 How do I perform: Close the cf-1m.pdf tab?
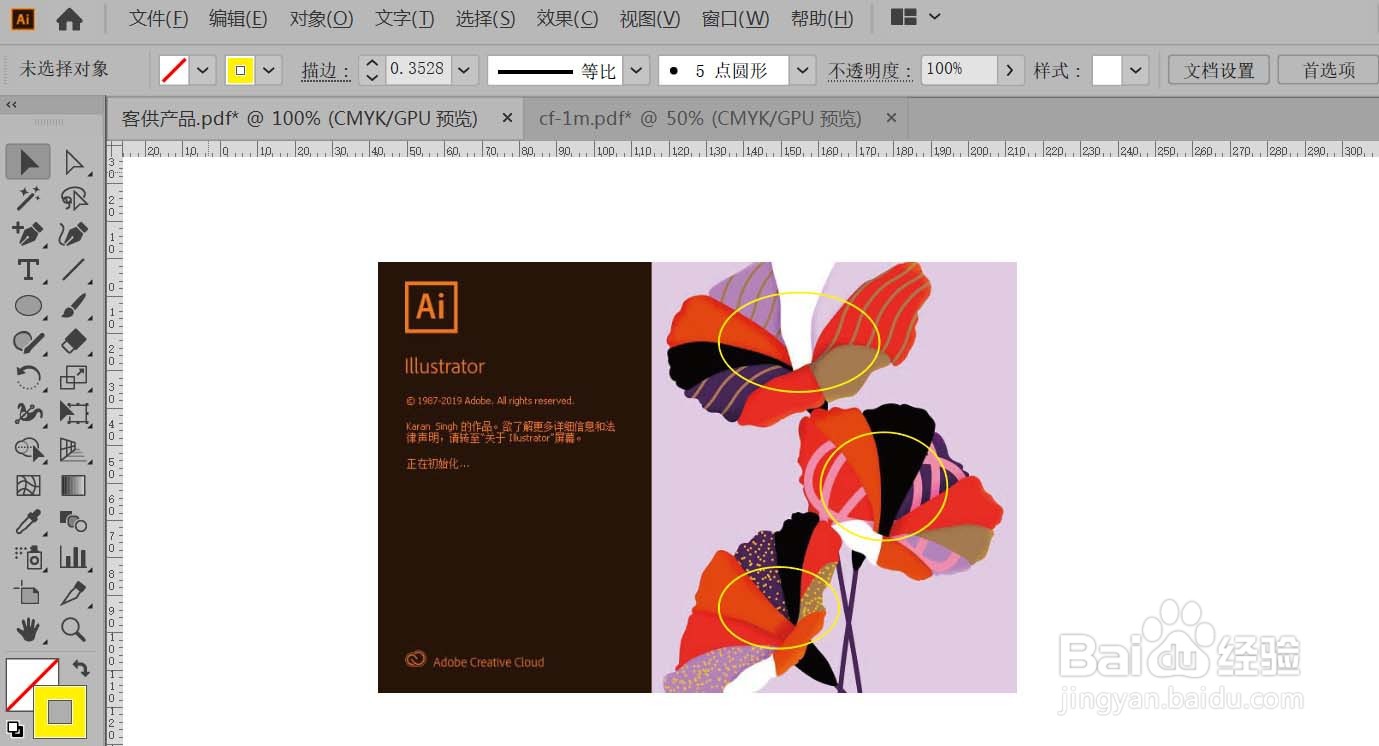coord(891,118)
